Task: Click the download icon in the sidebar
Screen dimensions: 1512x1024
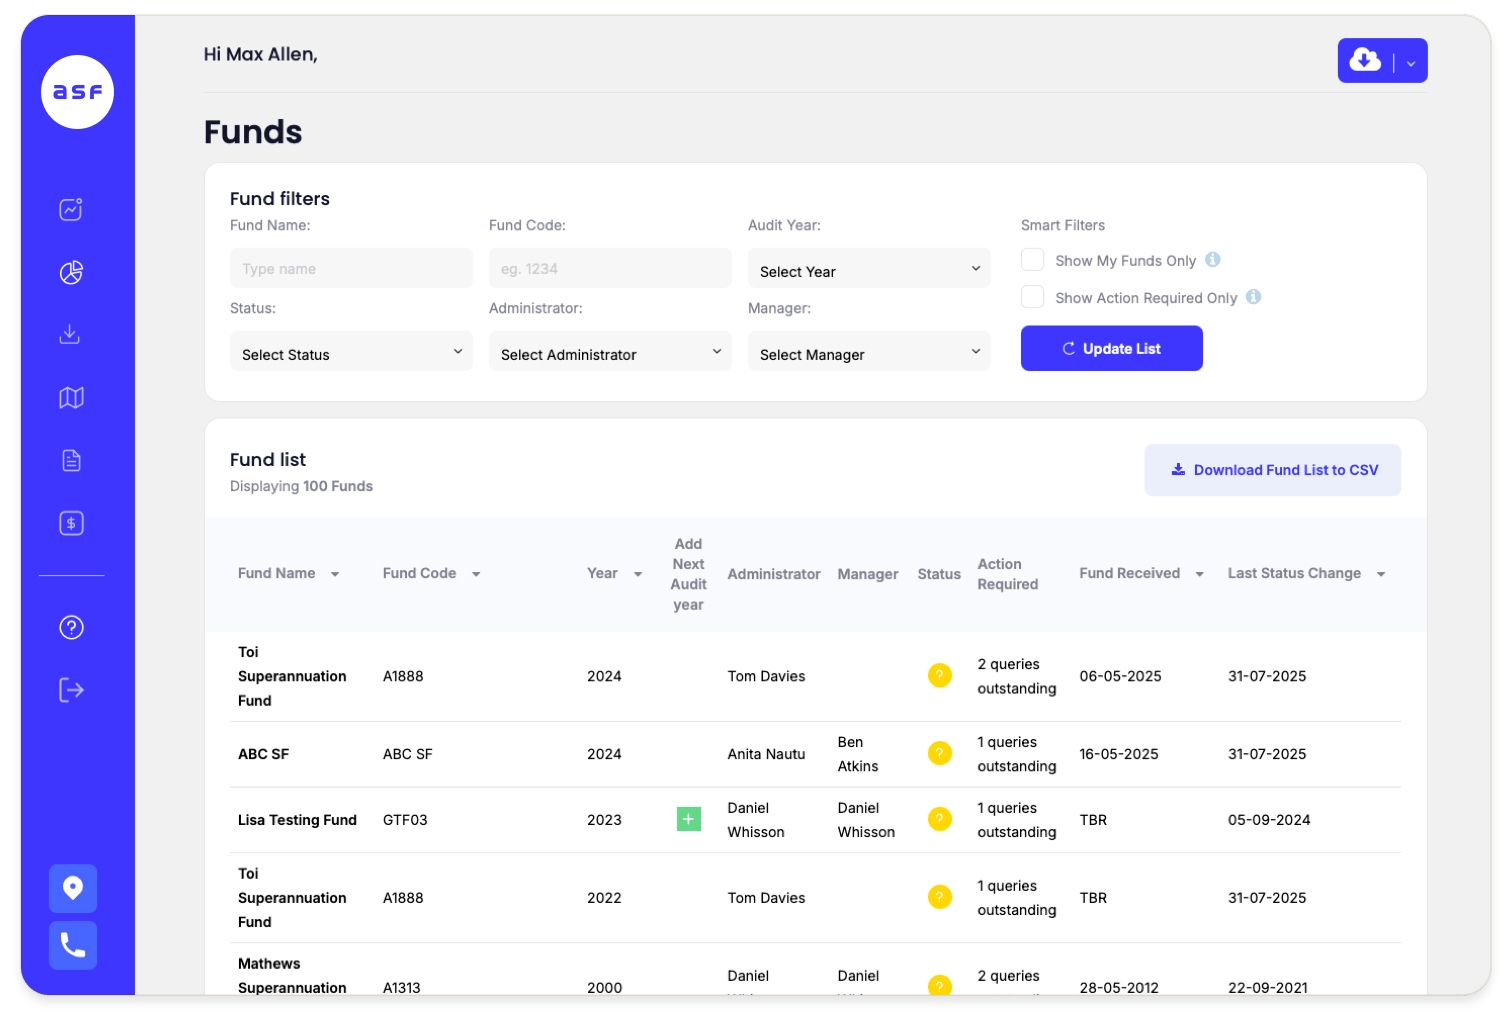Action: [x=70, y=334]
